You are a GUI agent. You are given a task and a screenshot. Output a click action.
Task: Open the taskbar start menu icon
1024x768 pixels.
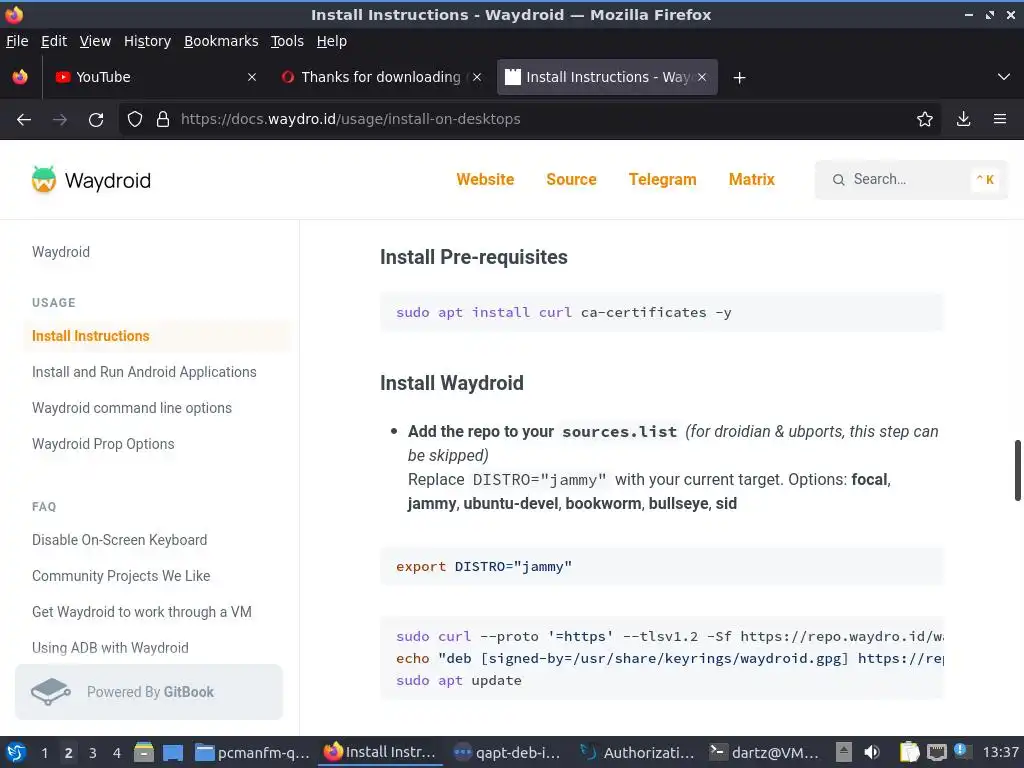(x=16, y=753)
